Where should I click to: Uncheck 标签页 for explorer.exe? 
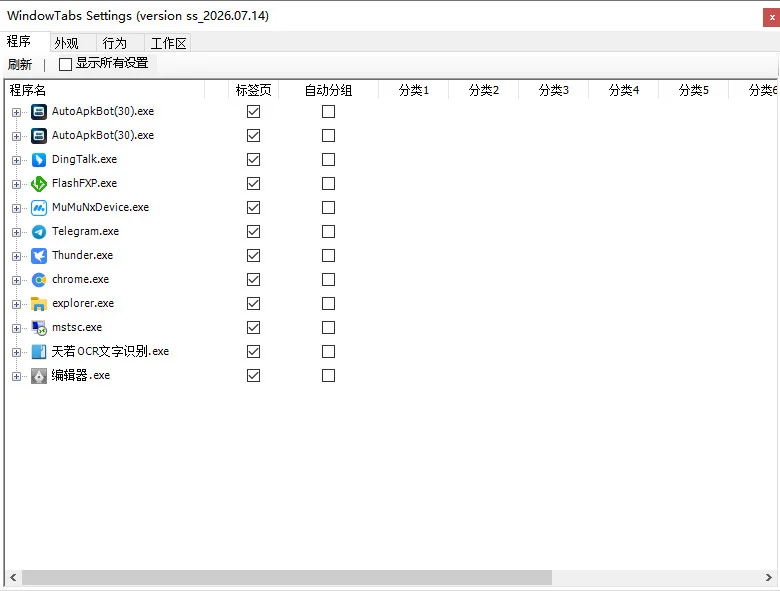(253, 303)
